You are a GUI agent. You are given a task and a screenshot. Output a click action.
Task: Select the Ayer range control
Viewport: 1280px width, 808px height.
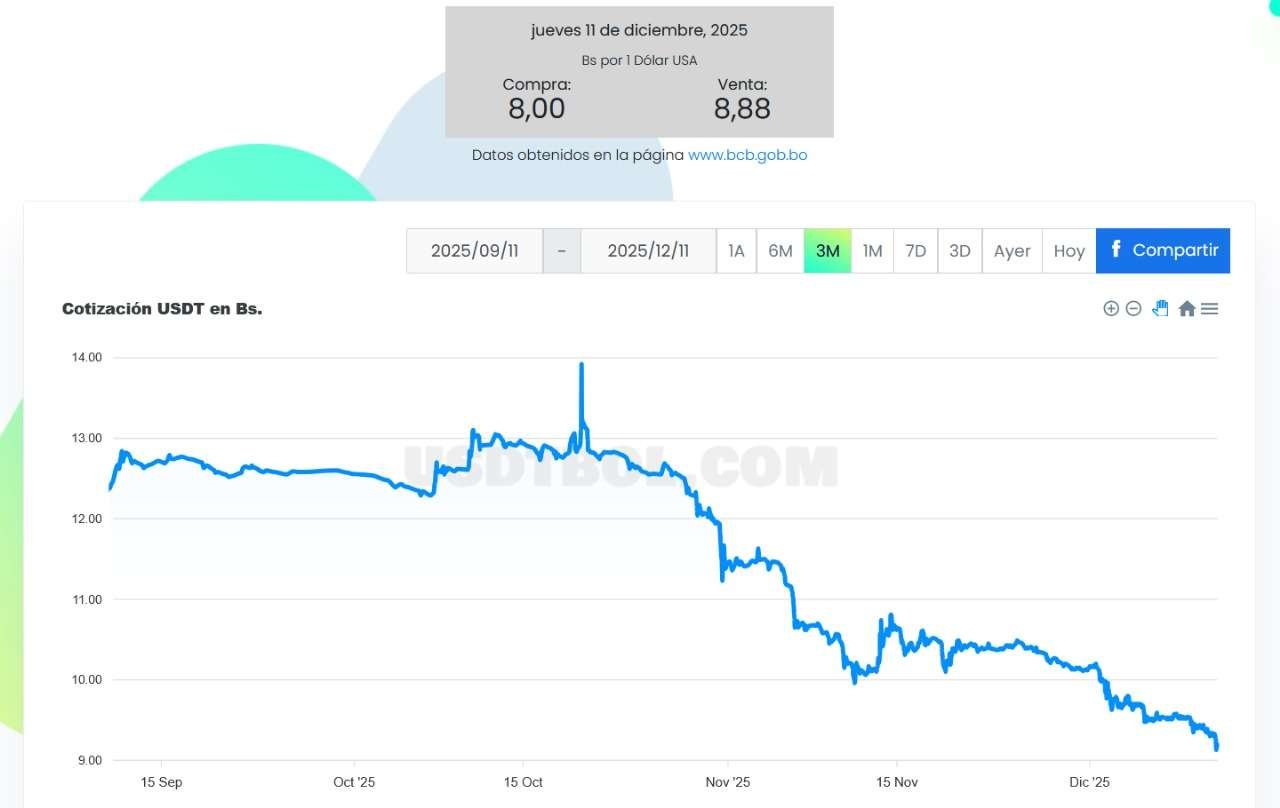click(x=1012, y=251)
